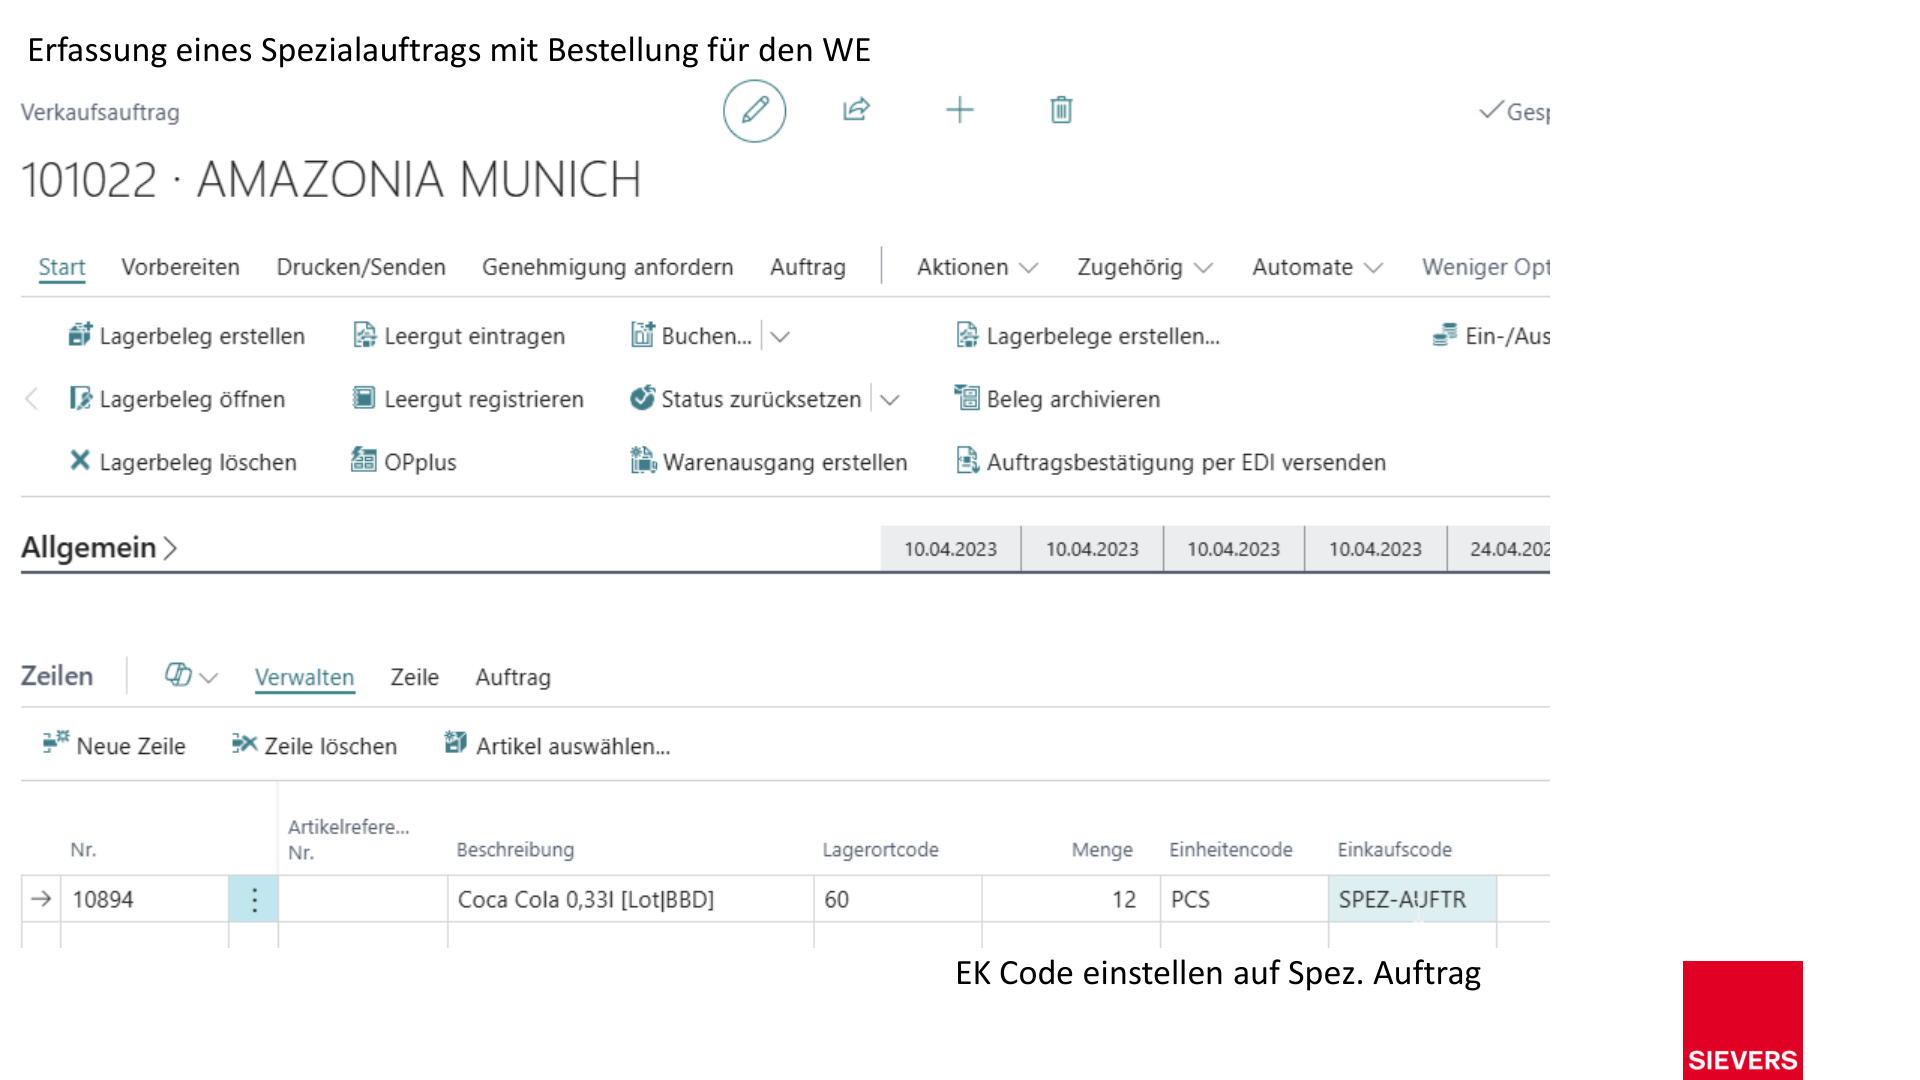The image size is (1920, 1080).
Task: Open the Auftrag tab in top ribbon
Action: [x=808, y=267]
